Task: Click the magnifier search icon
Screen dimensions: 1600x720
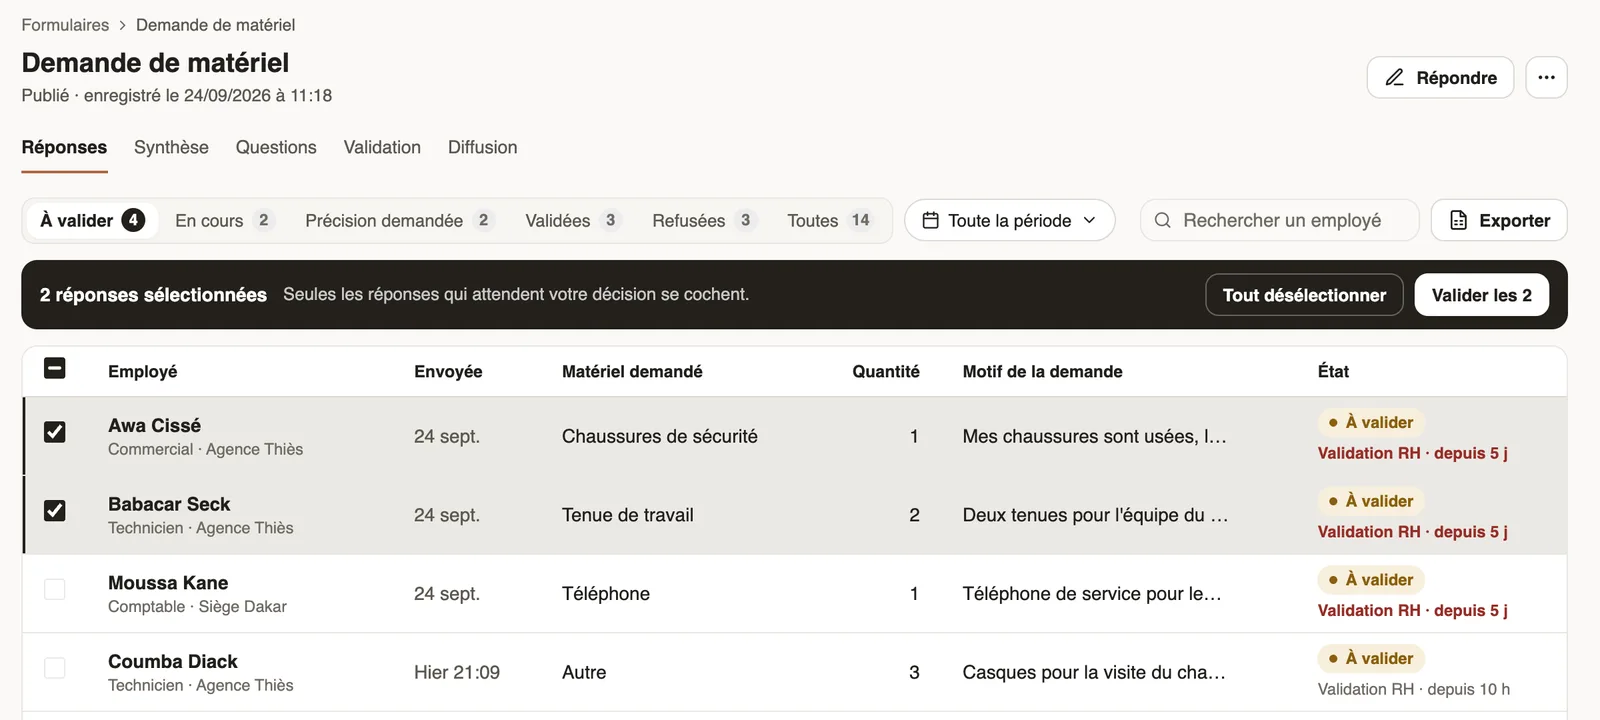Action: 1162,220
